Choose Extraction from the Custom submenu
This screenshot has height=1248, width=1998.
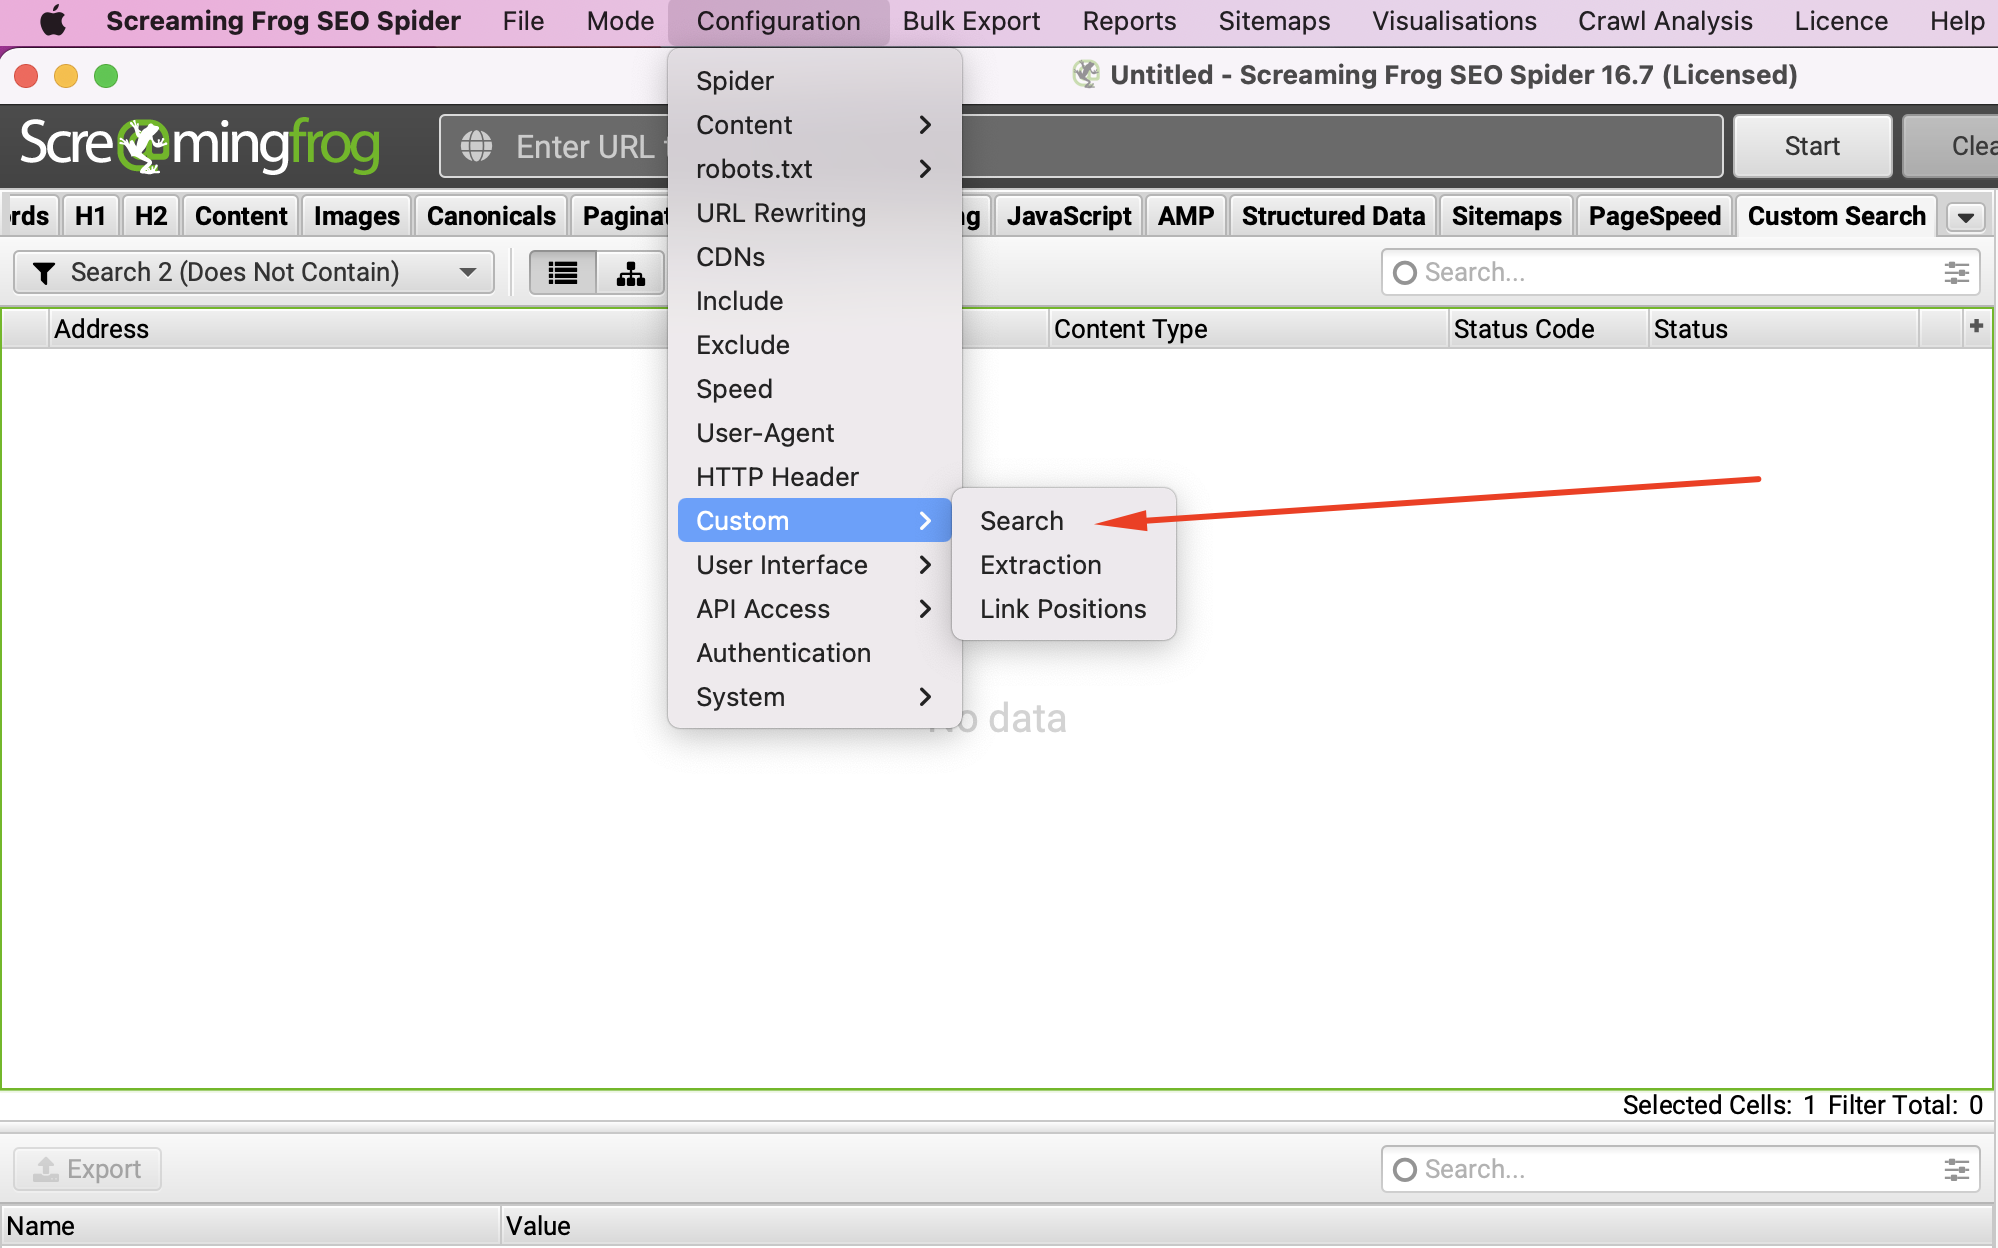(1040, 565)
